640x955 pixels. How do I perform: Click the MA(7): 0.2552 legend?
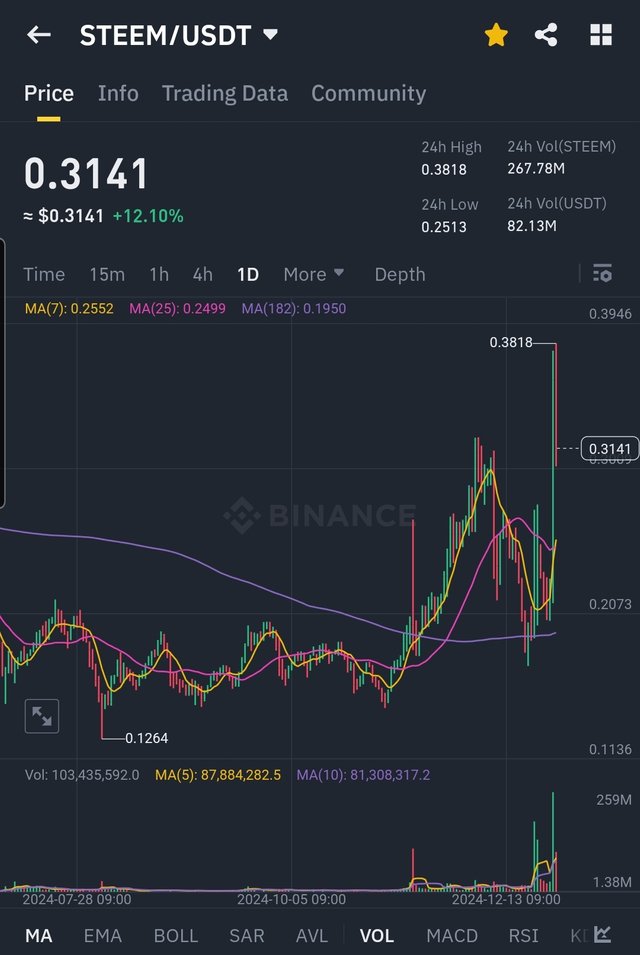pos(69,308)
